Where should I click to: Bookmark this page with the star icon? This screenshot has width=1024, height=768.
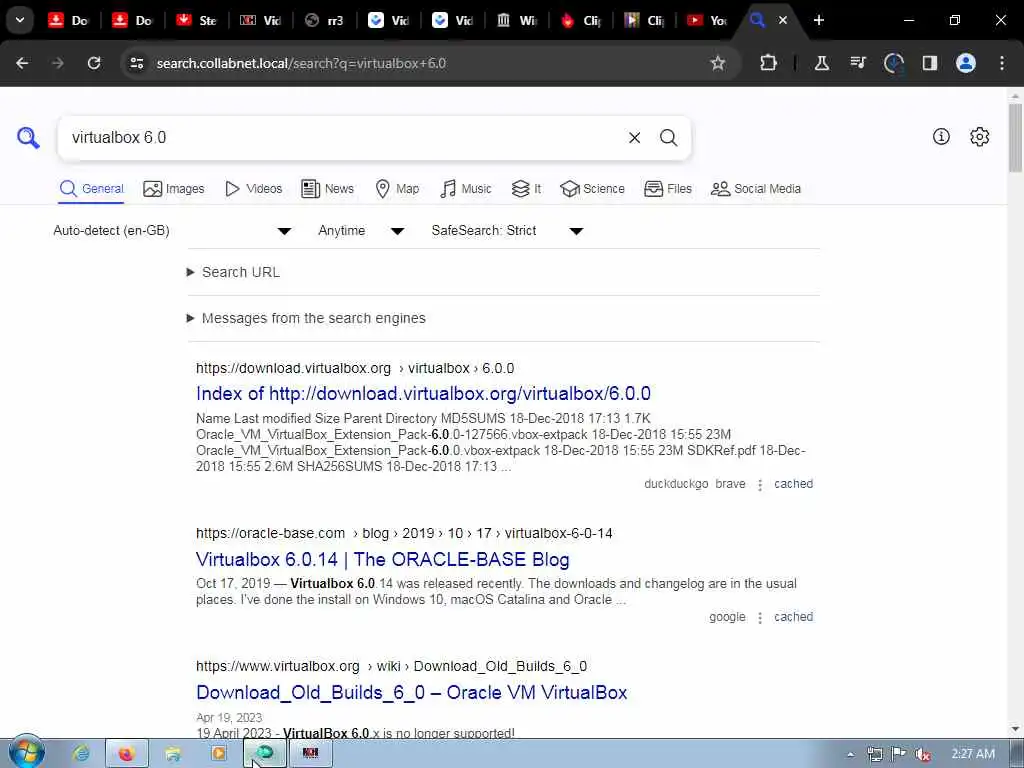point(718,63)
